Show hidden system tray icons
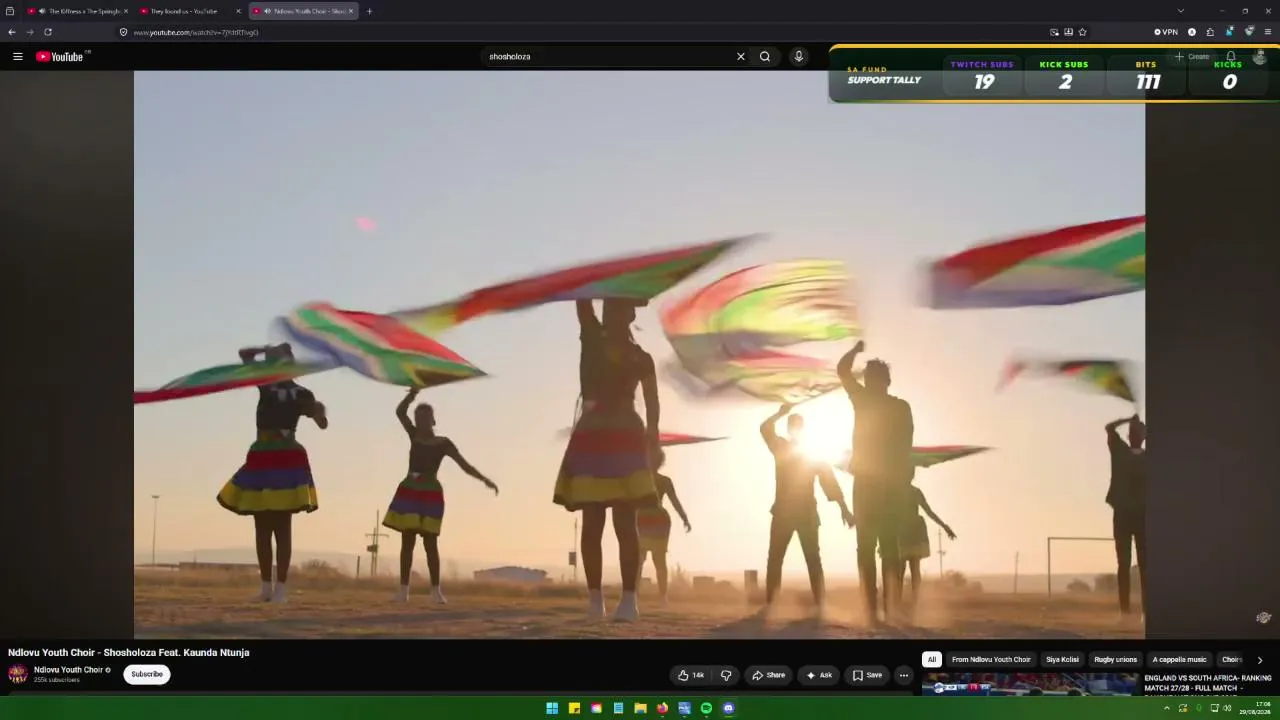1280x720 pixels. point(1166,708)
